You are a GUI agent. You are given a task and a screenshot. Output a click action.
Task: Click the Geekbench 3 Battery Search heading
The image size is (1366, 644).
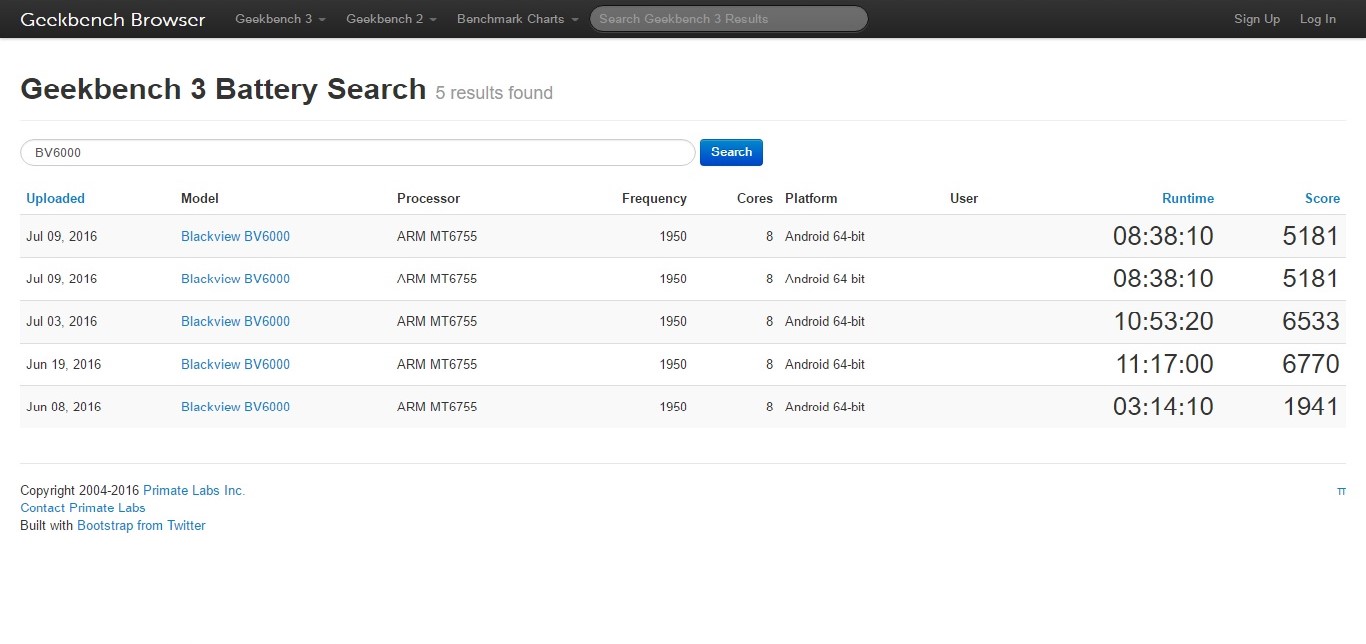[x=223, y=89]
